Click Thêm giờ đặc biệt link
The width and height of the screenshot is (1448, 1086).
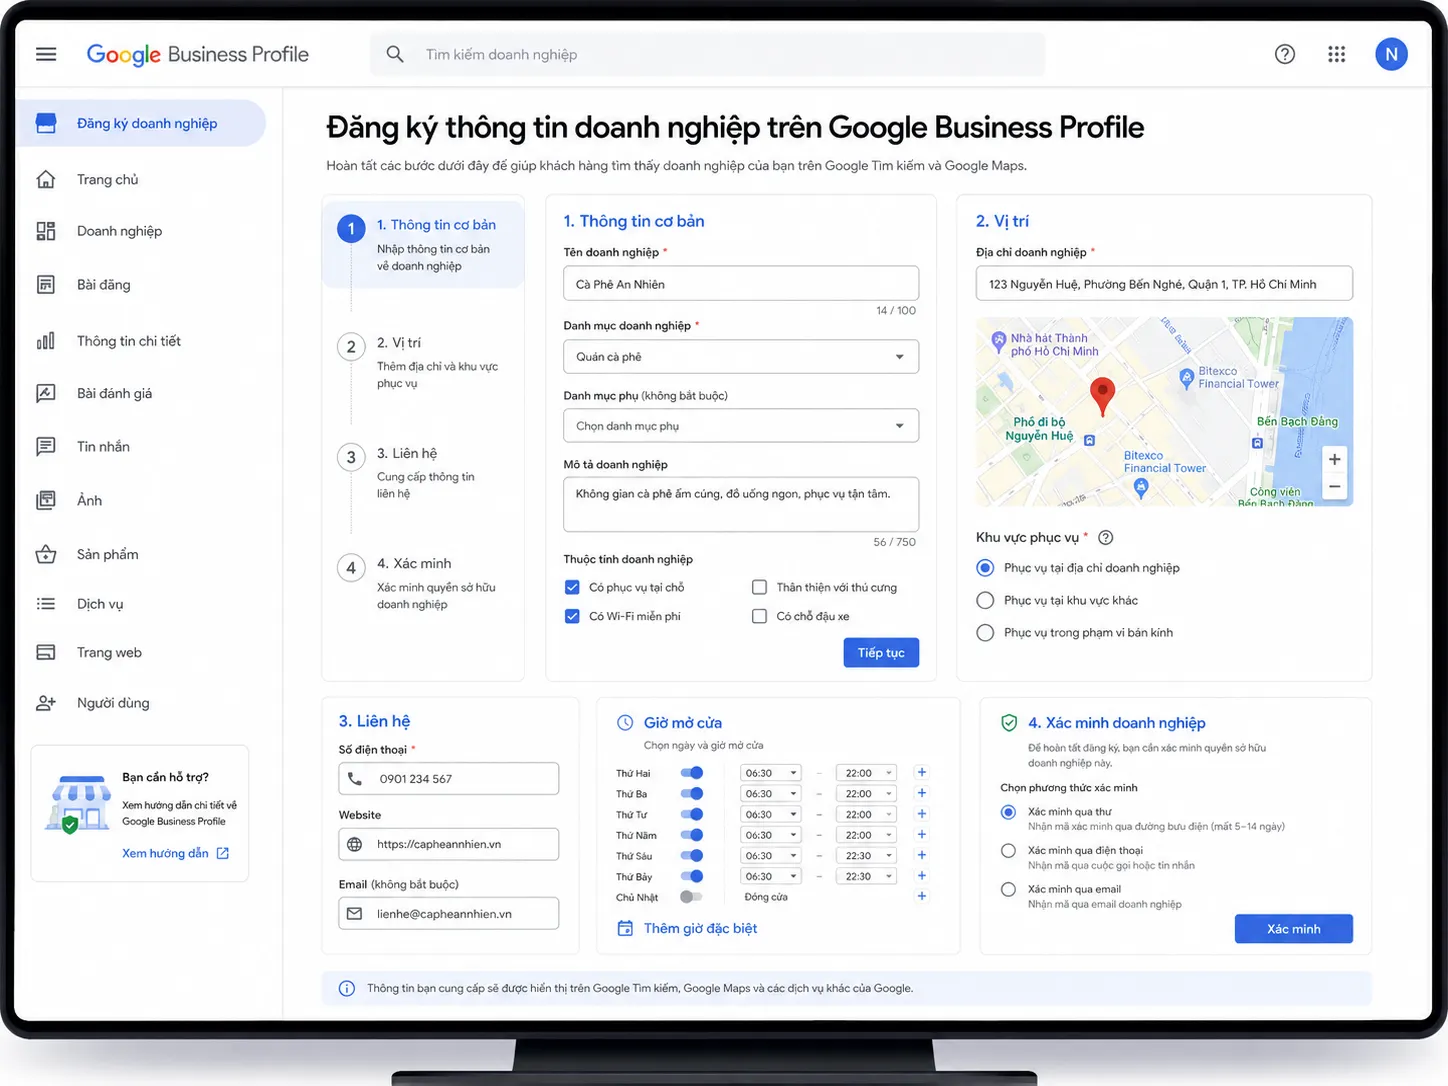click(700, 928)
